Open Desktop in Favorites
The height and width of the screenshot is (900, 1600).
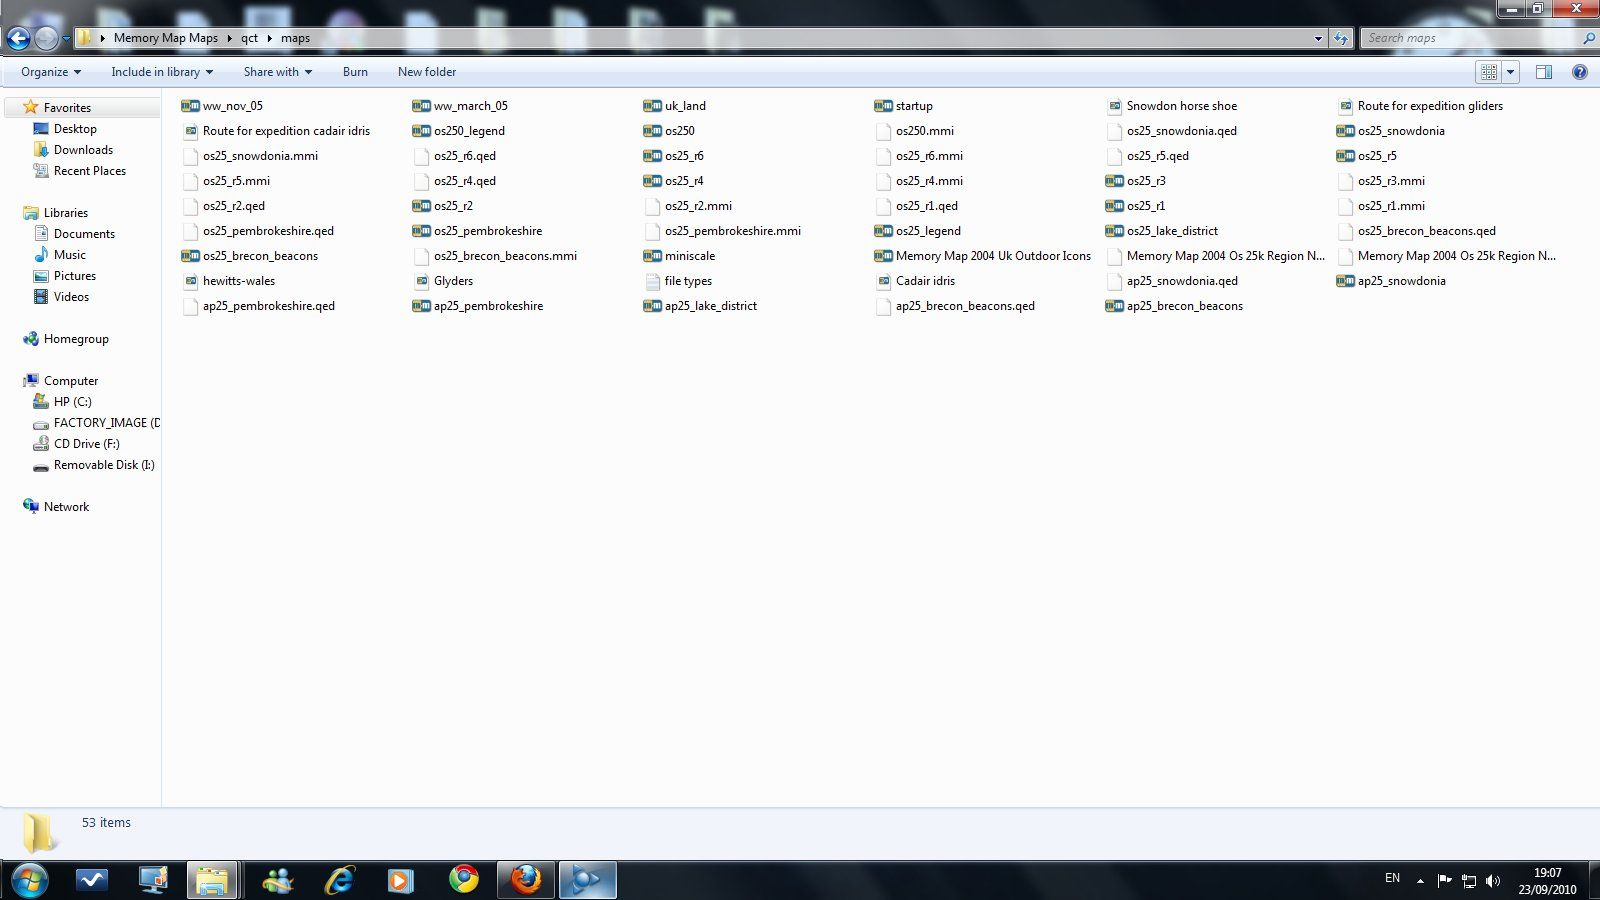pyautogui.click(x=75, y=129)
